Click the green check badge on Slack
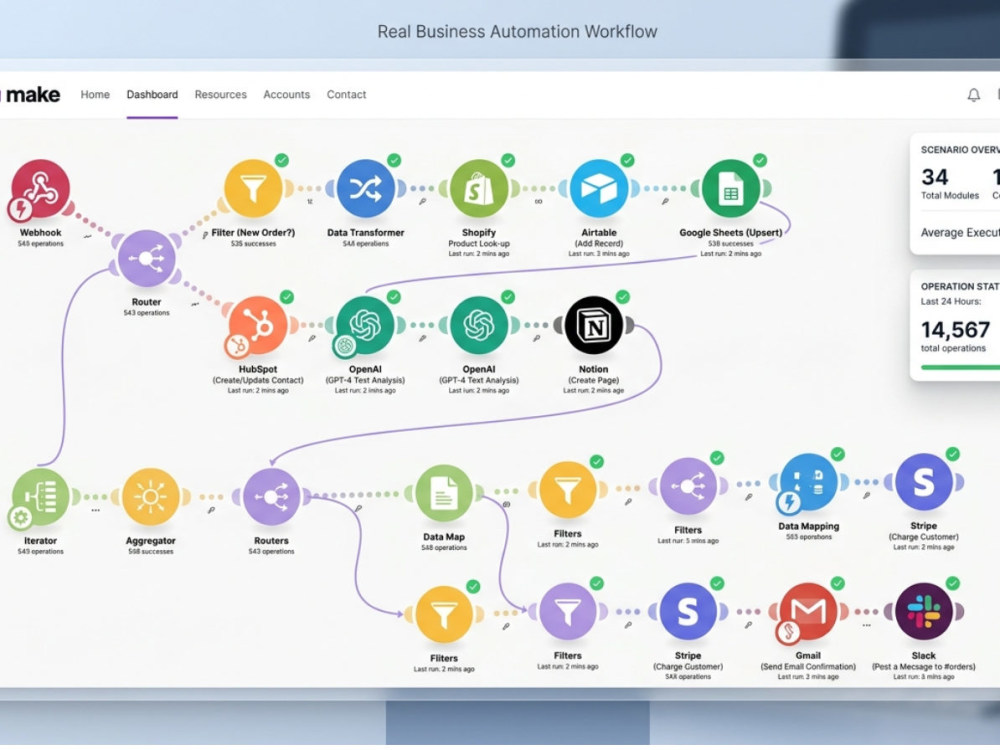The height and width of the screenshot is (750, 1000). point(952,583)
